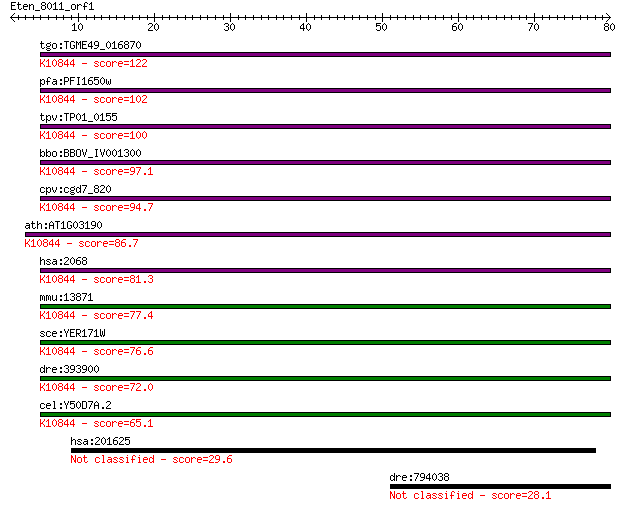
Task: Click the Eten_8011_orf1 query title
Action: click(52, 6)
